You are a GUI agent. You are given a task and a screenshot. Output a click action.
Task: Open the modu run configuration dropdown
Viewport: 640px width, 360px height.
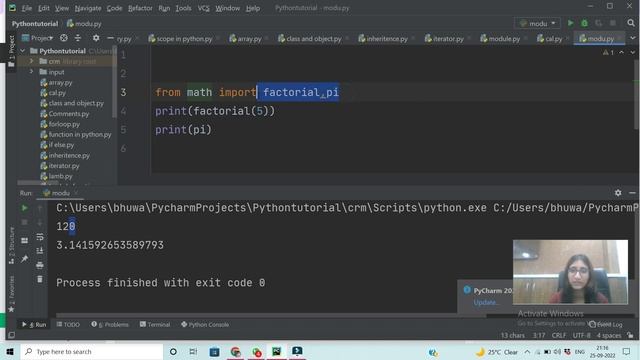click(537, 23)
